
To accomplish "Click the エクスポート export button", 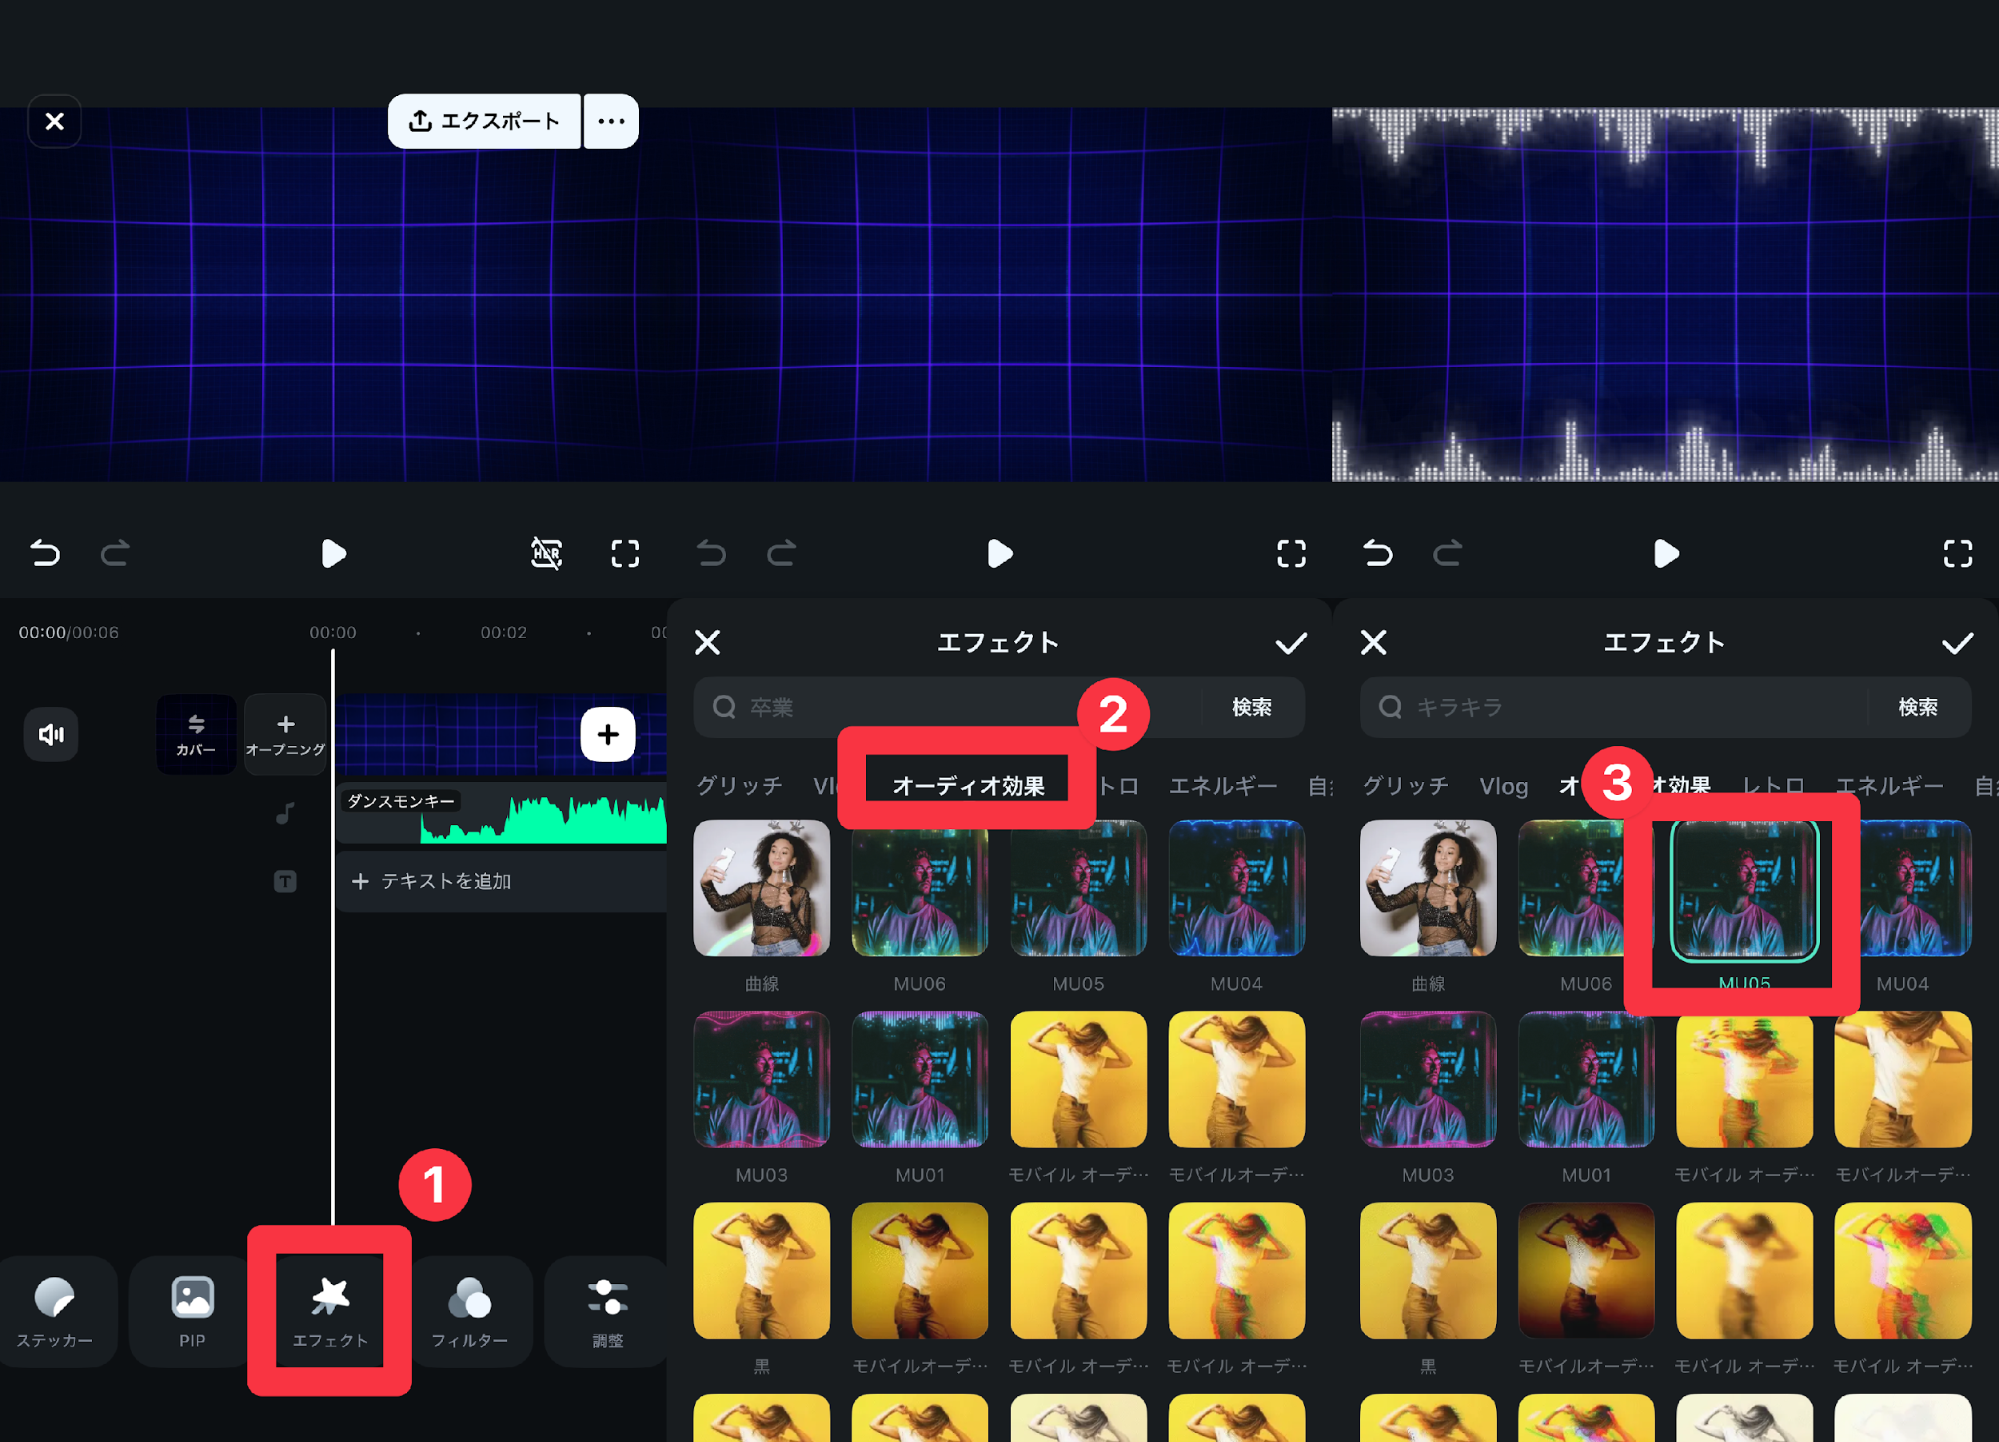I will [x=485, y=121].
